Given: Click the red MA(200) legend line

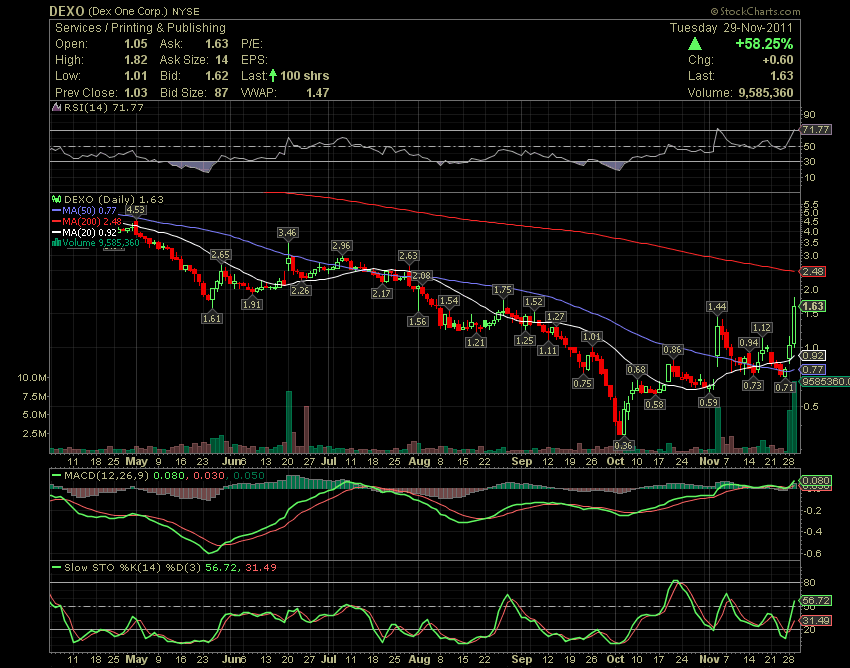Looking at the screenshot, I should point(56,222).
